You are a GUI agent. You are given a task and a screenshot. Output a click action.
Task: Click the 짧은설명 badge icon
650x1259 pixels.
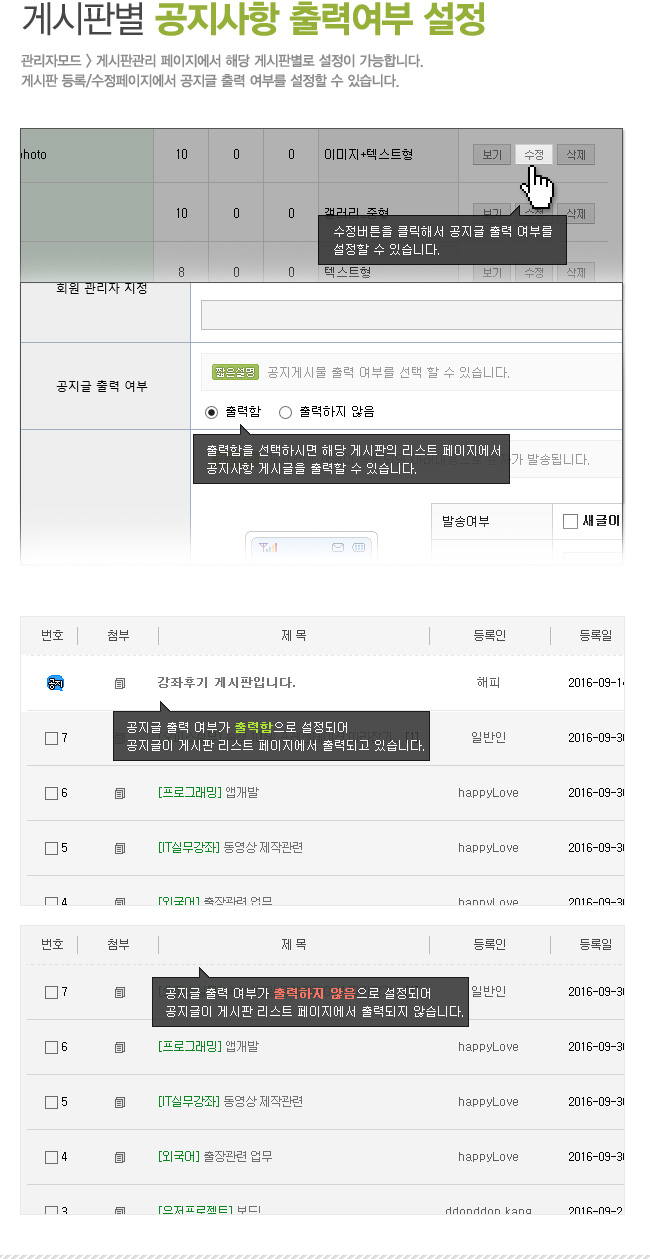[x=236, y=372]
